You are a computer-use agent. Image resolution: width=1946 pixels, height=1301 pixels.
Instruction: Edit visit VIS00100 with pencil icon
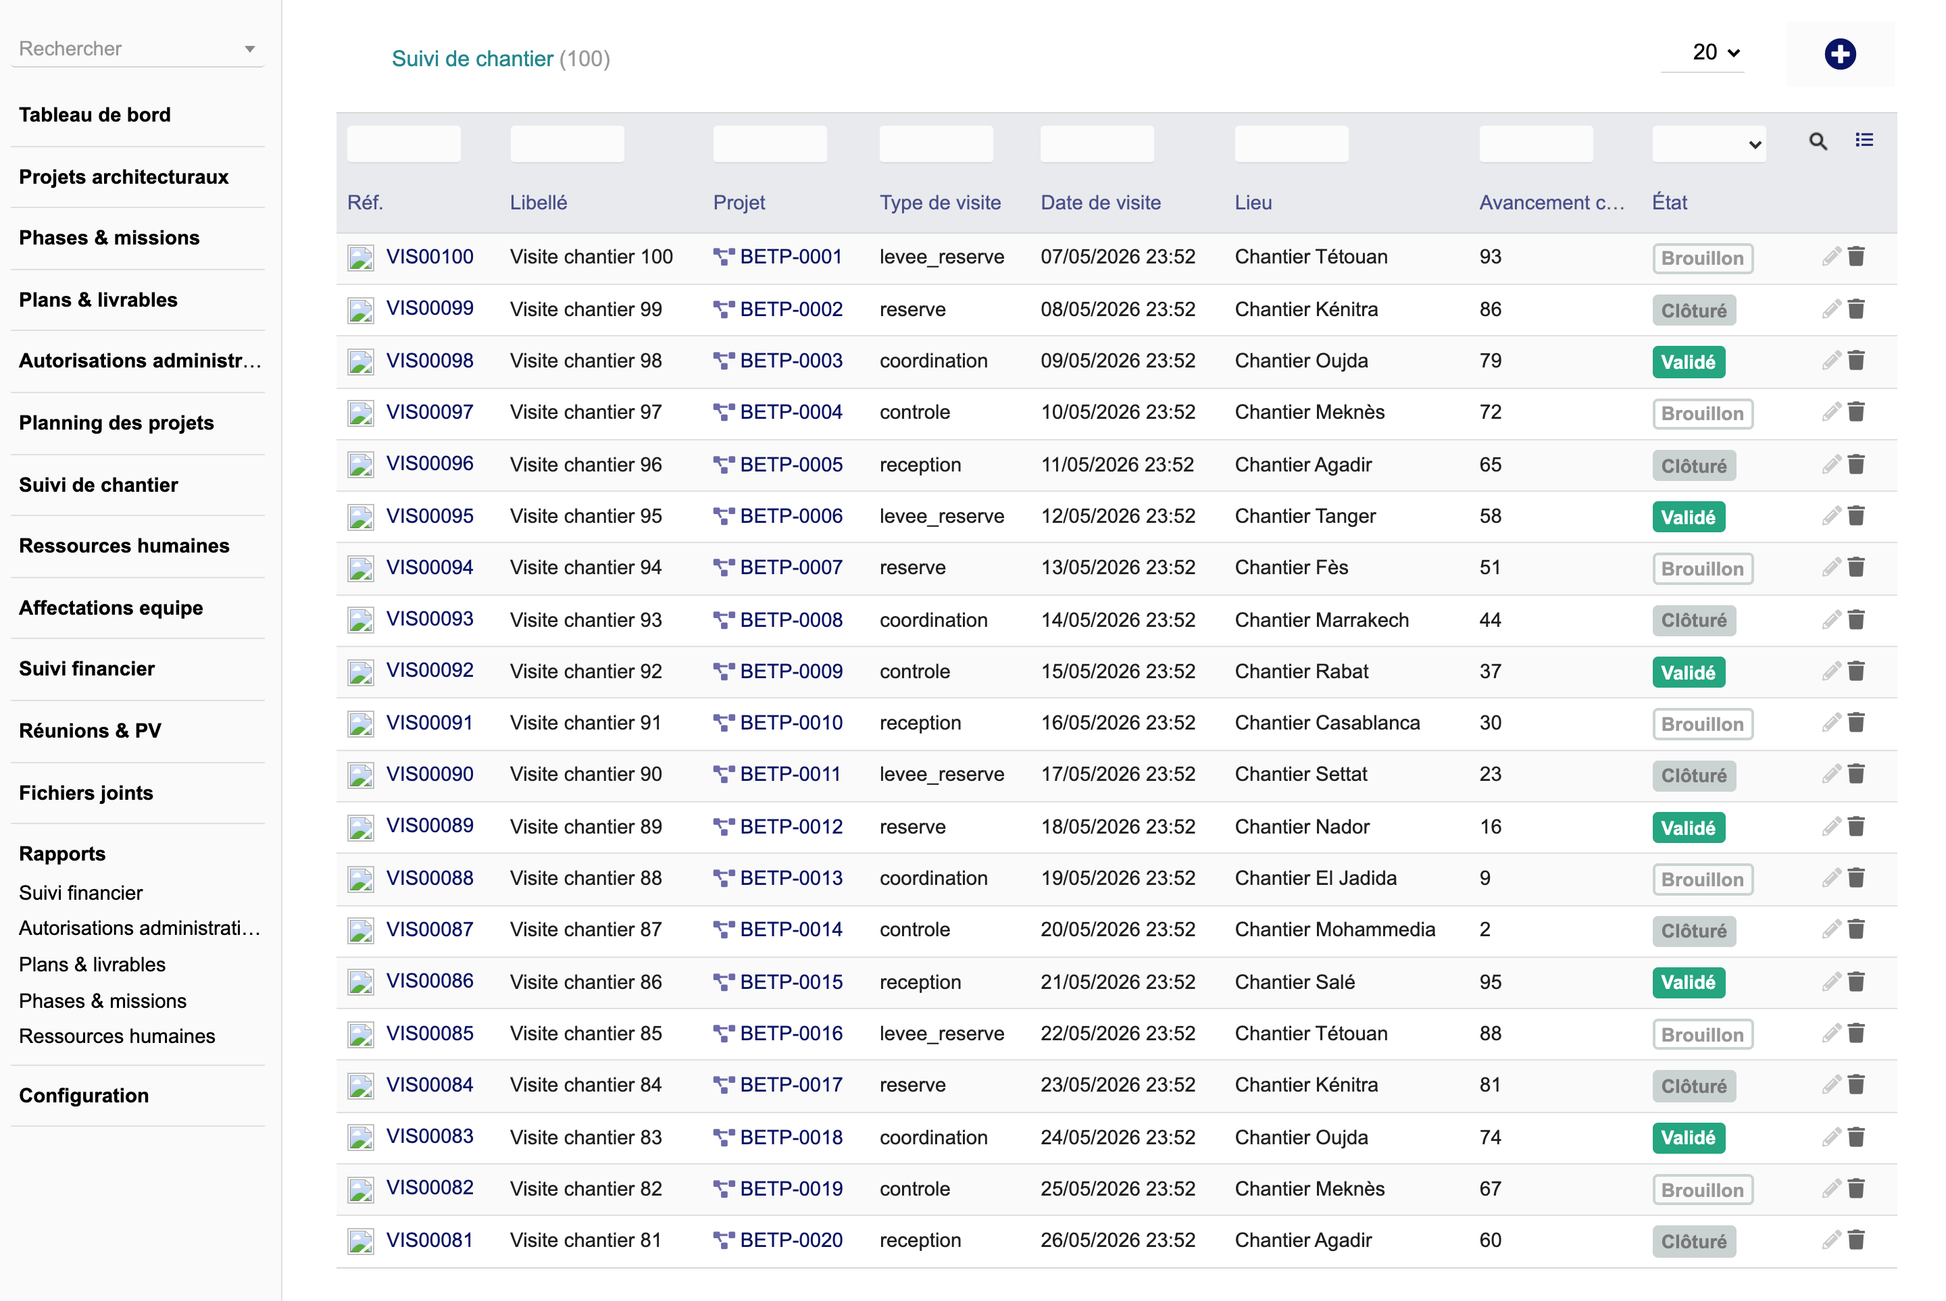[x=1831, y=257]
